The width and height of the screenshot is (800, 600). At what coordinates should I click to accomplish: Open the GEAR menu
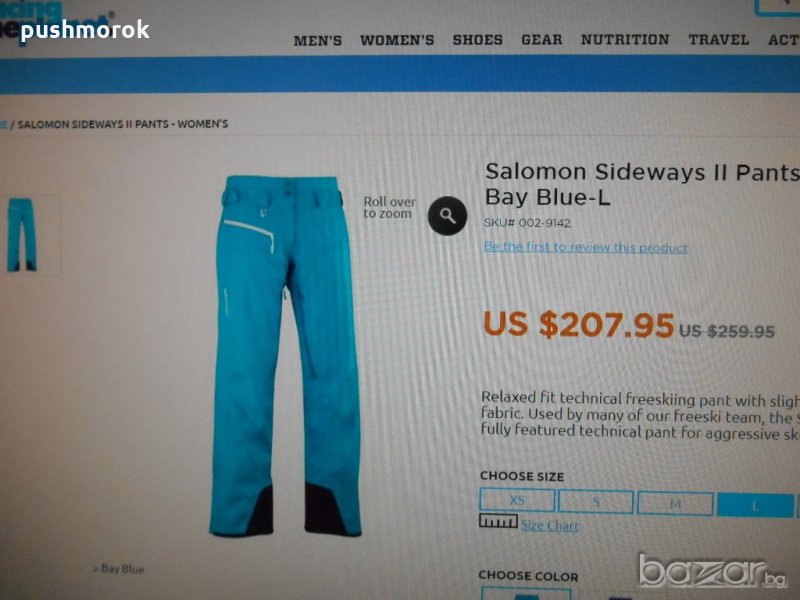tap(541, 40)
